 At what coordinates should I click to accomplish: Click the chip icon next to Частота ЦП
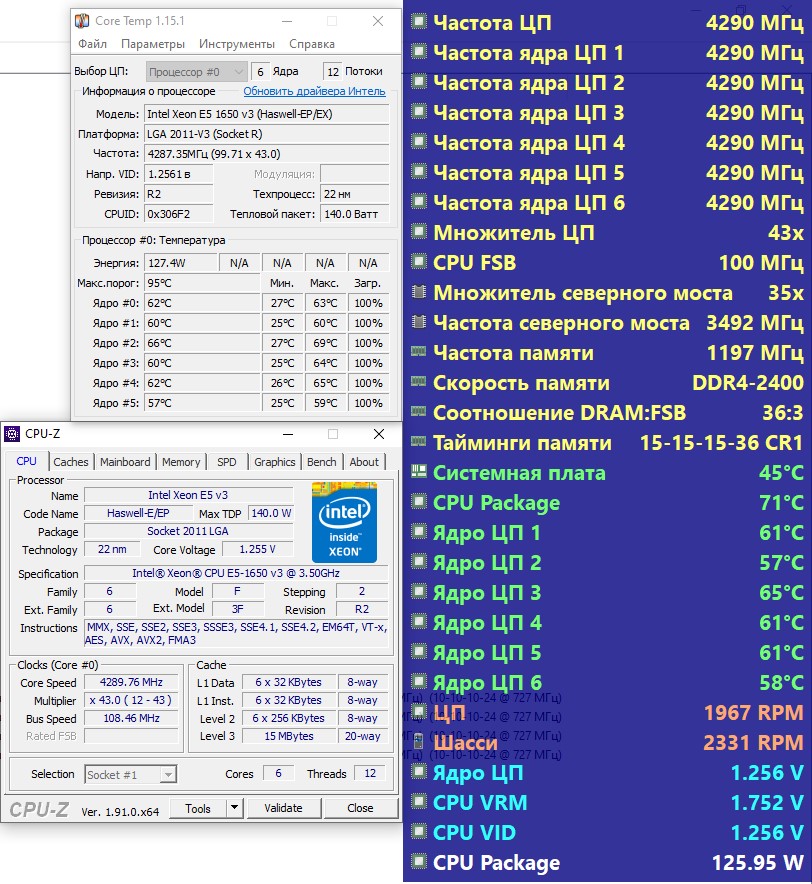(418, 22)
